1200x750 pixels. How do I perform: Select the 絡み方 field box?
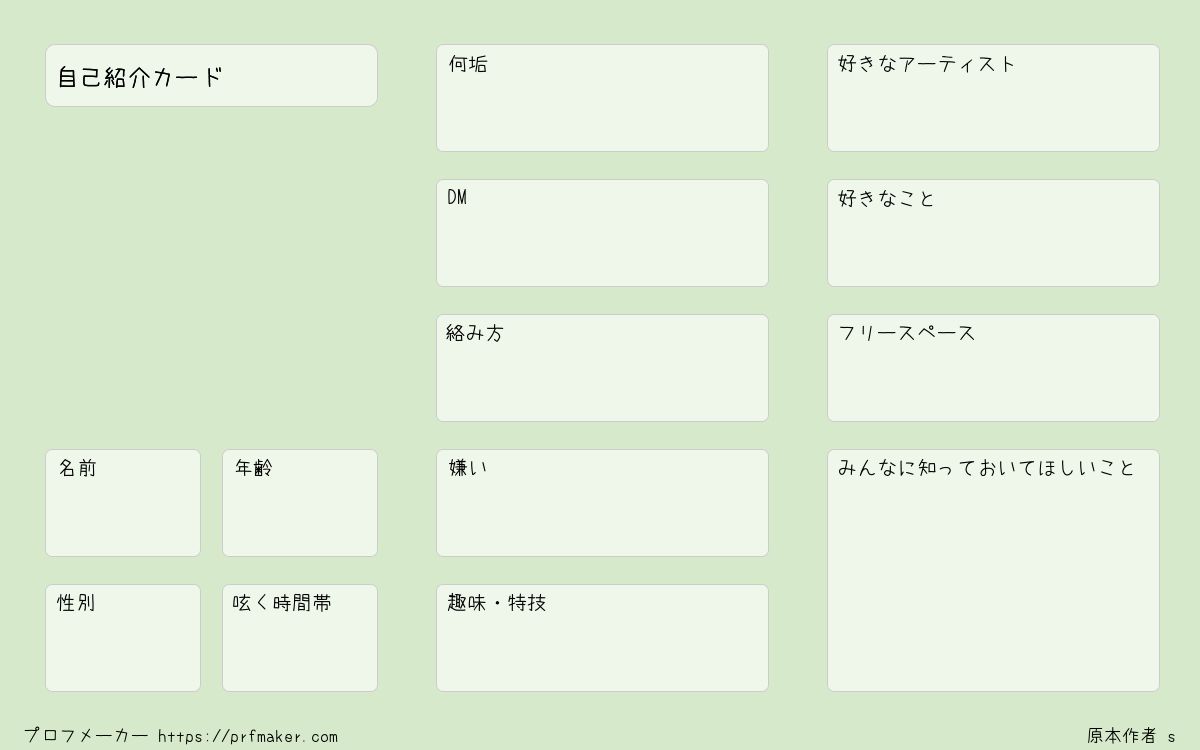coord(602,368)
